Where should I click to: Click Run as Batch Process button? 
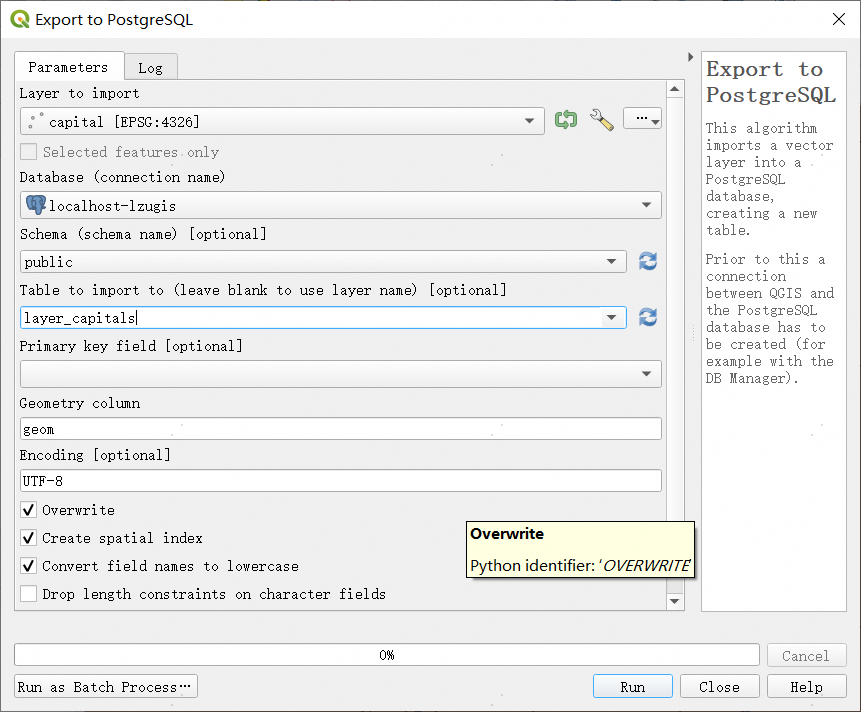(x=105, y=687)
